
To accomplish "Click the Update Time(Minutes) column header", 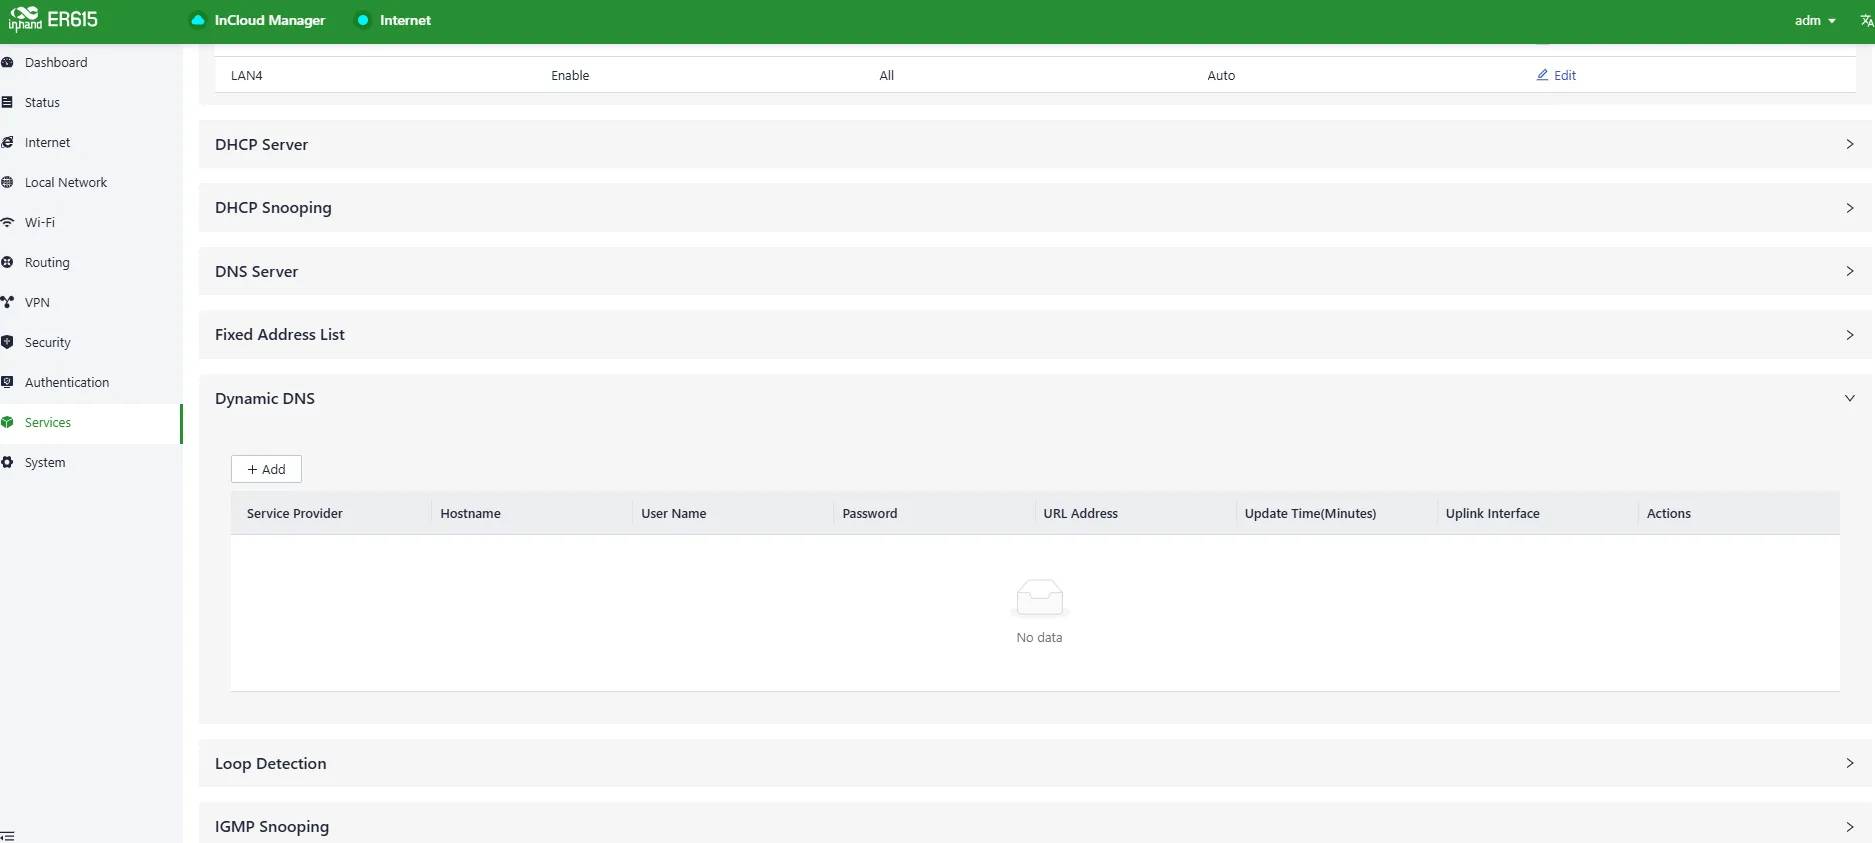I will coord(1310,513).
